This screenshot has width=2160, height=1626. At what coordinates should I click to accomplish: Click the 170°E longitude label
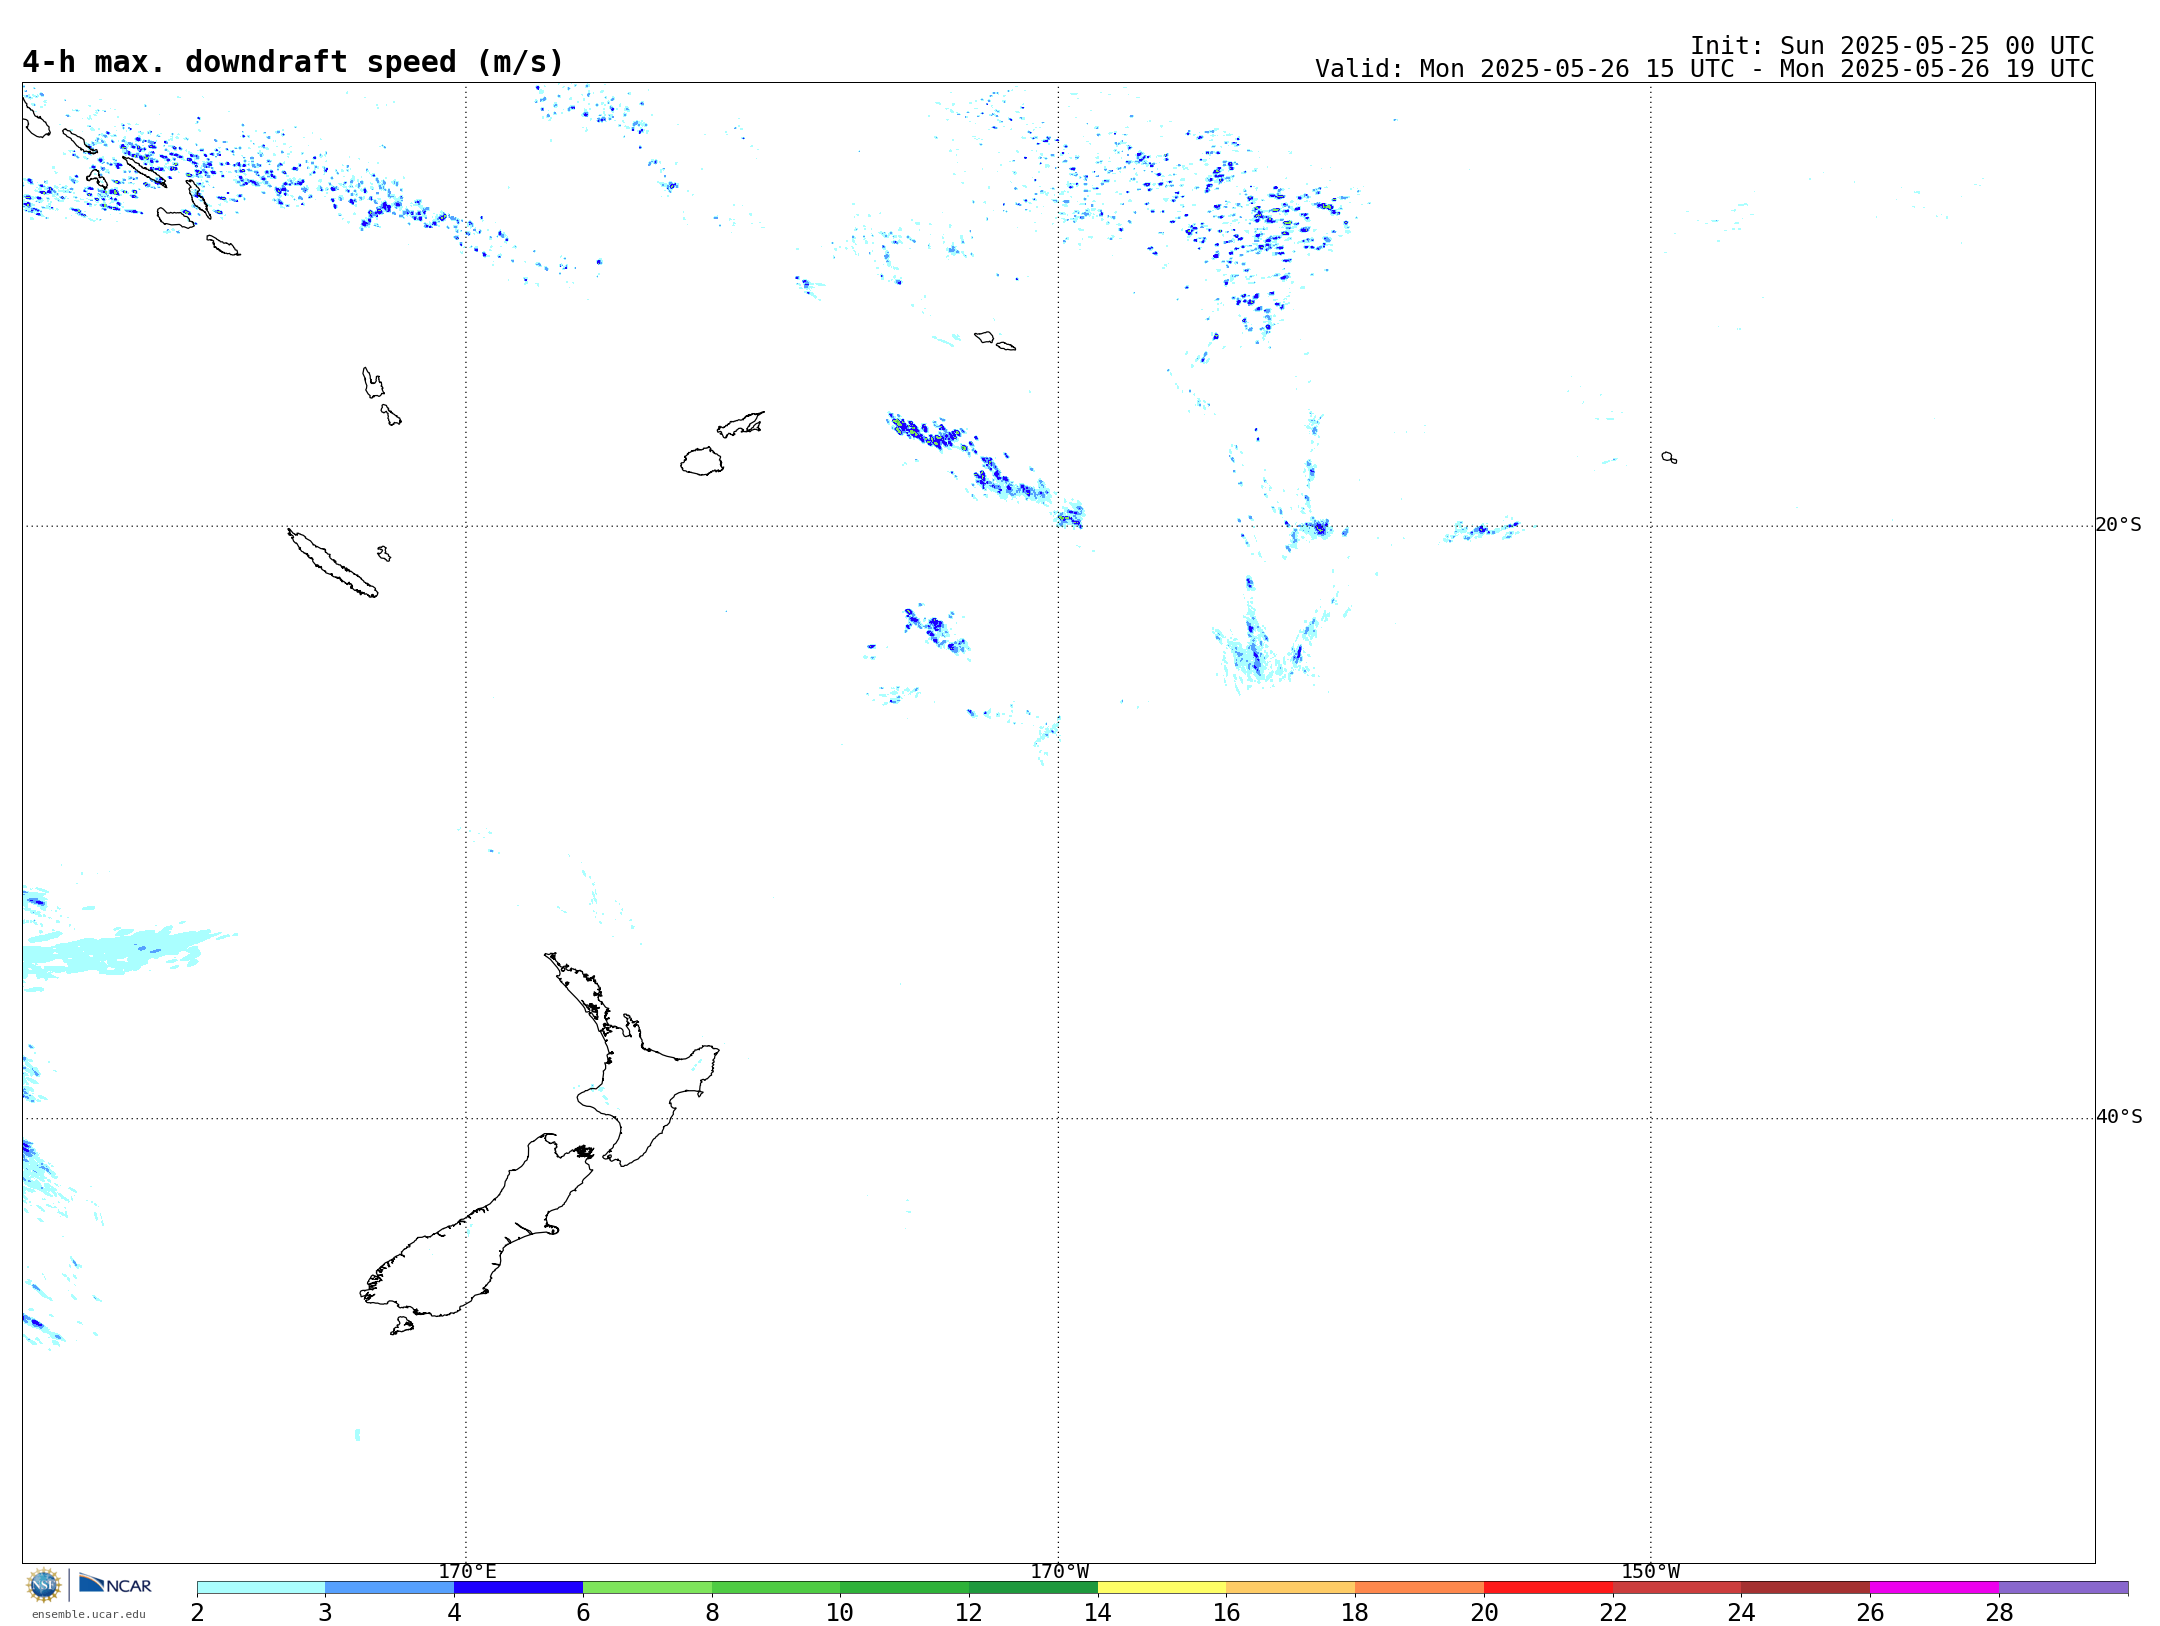(467, 1571)
